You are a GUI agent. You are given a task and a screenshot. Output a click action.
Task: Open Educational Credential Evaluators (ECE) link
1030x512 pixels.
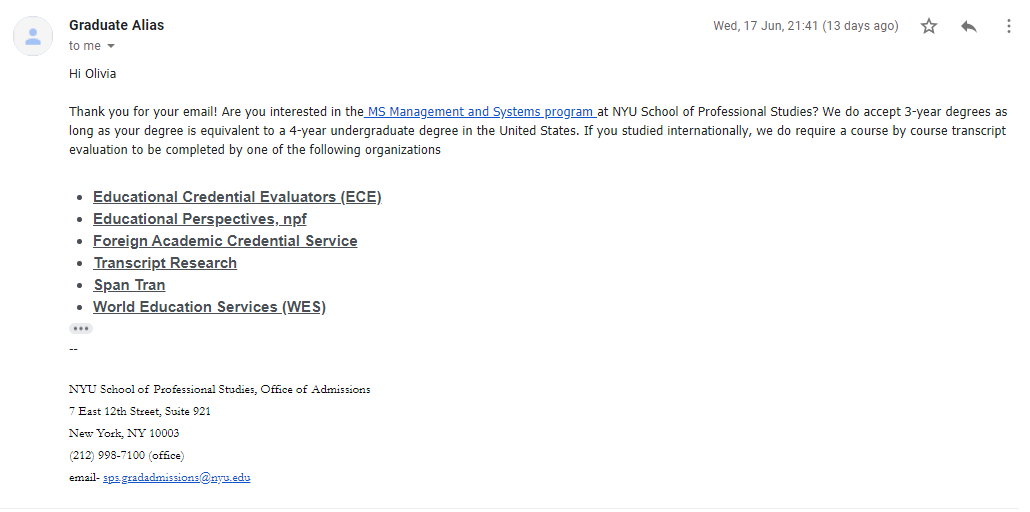point(237,197)
